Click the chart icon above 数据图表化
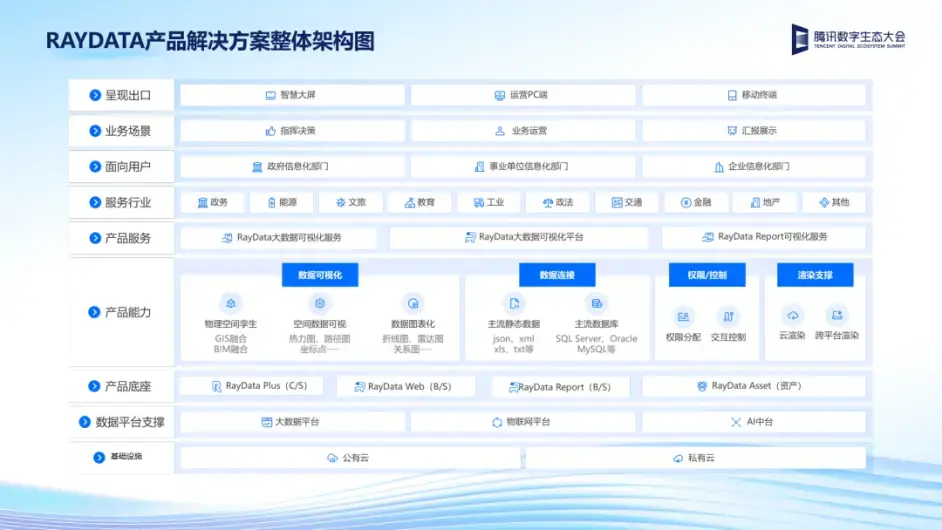This screenshot has height=530, width=942. pos(413,303)
